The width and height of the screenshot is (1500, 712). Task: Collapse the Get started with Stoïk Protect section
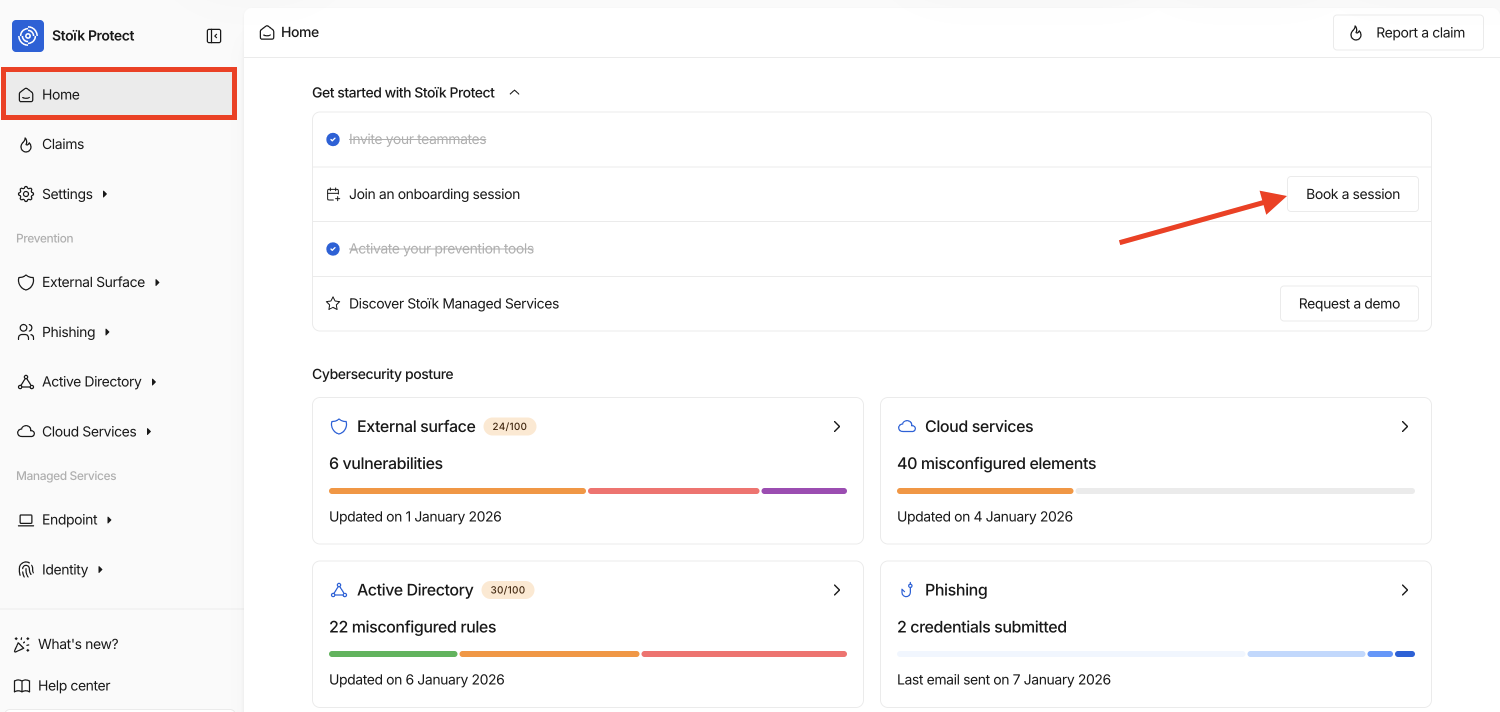(515, 93)
